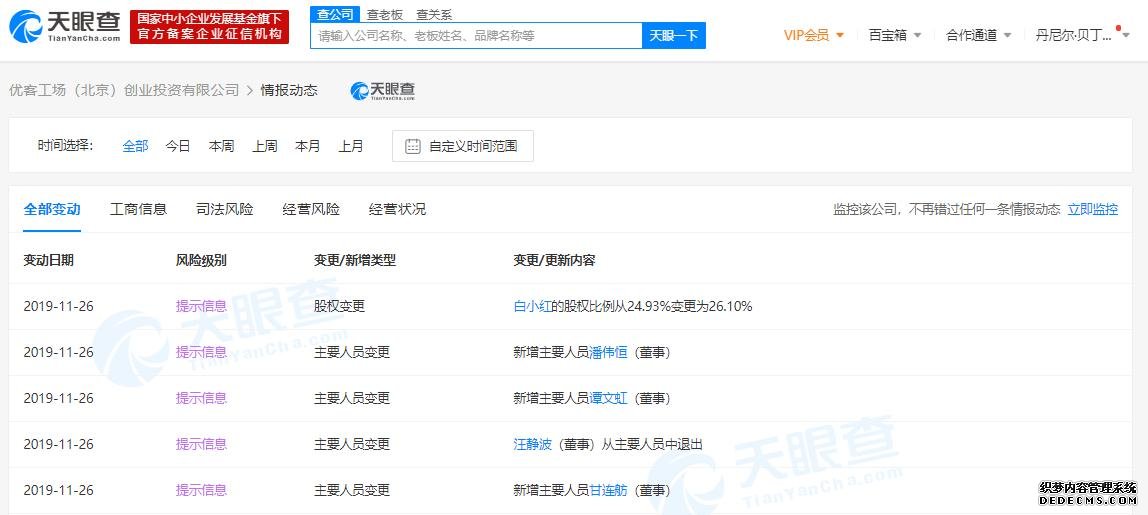Focus the company name search field
Viewport: 1148px width, 515px height.
(477, 35)
